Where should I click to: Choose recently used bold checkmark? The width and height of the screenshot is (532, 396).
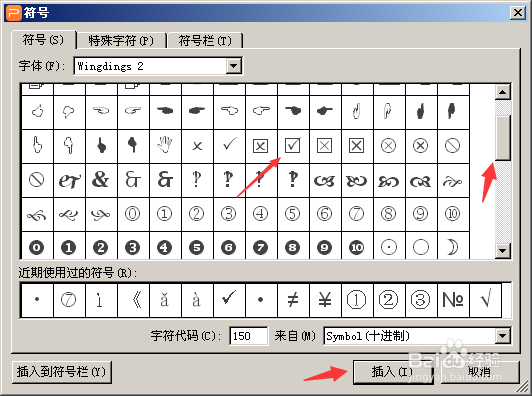(x=229, y=300)
